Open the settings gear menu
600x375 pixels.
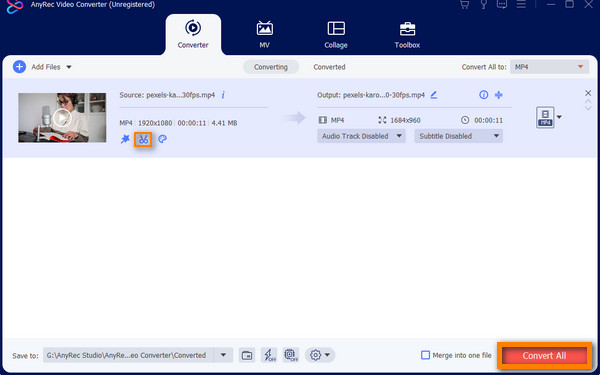(x=320, y=355)
